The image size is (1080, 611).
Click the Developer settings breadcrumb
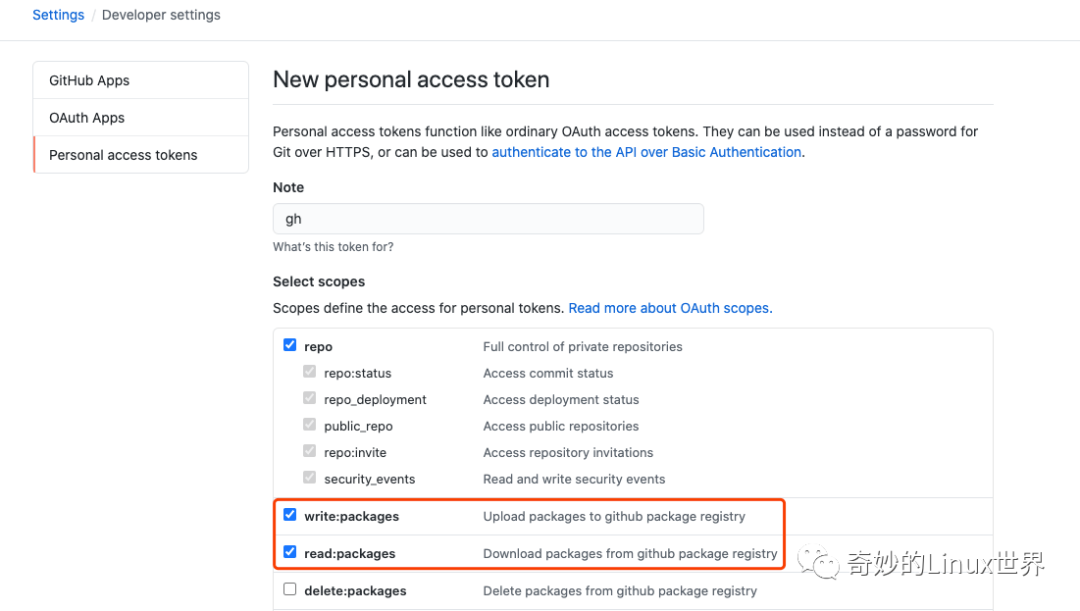click(x=161, y=14)
